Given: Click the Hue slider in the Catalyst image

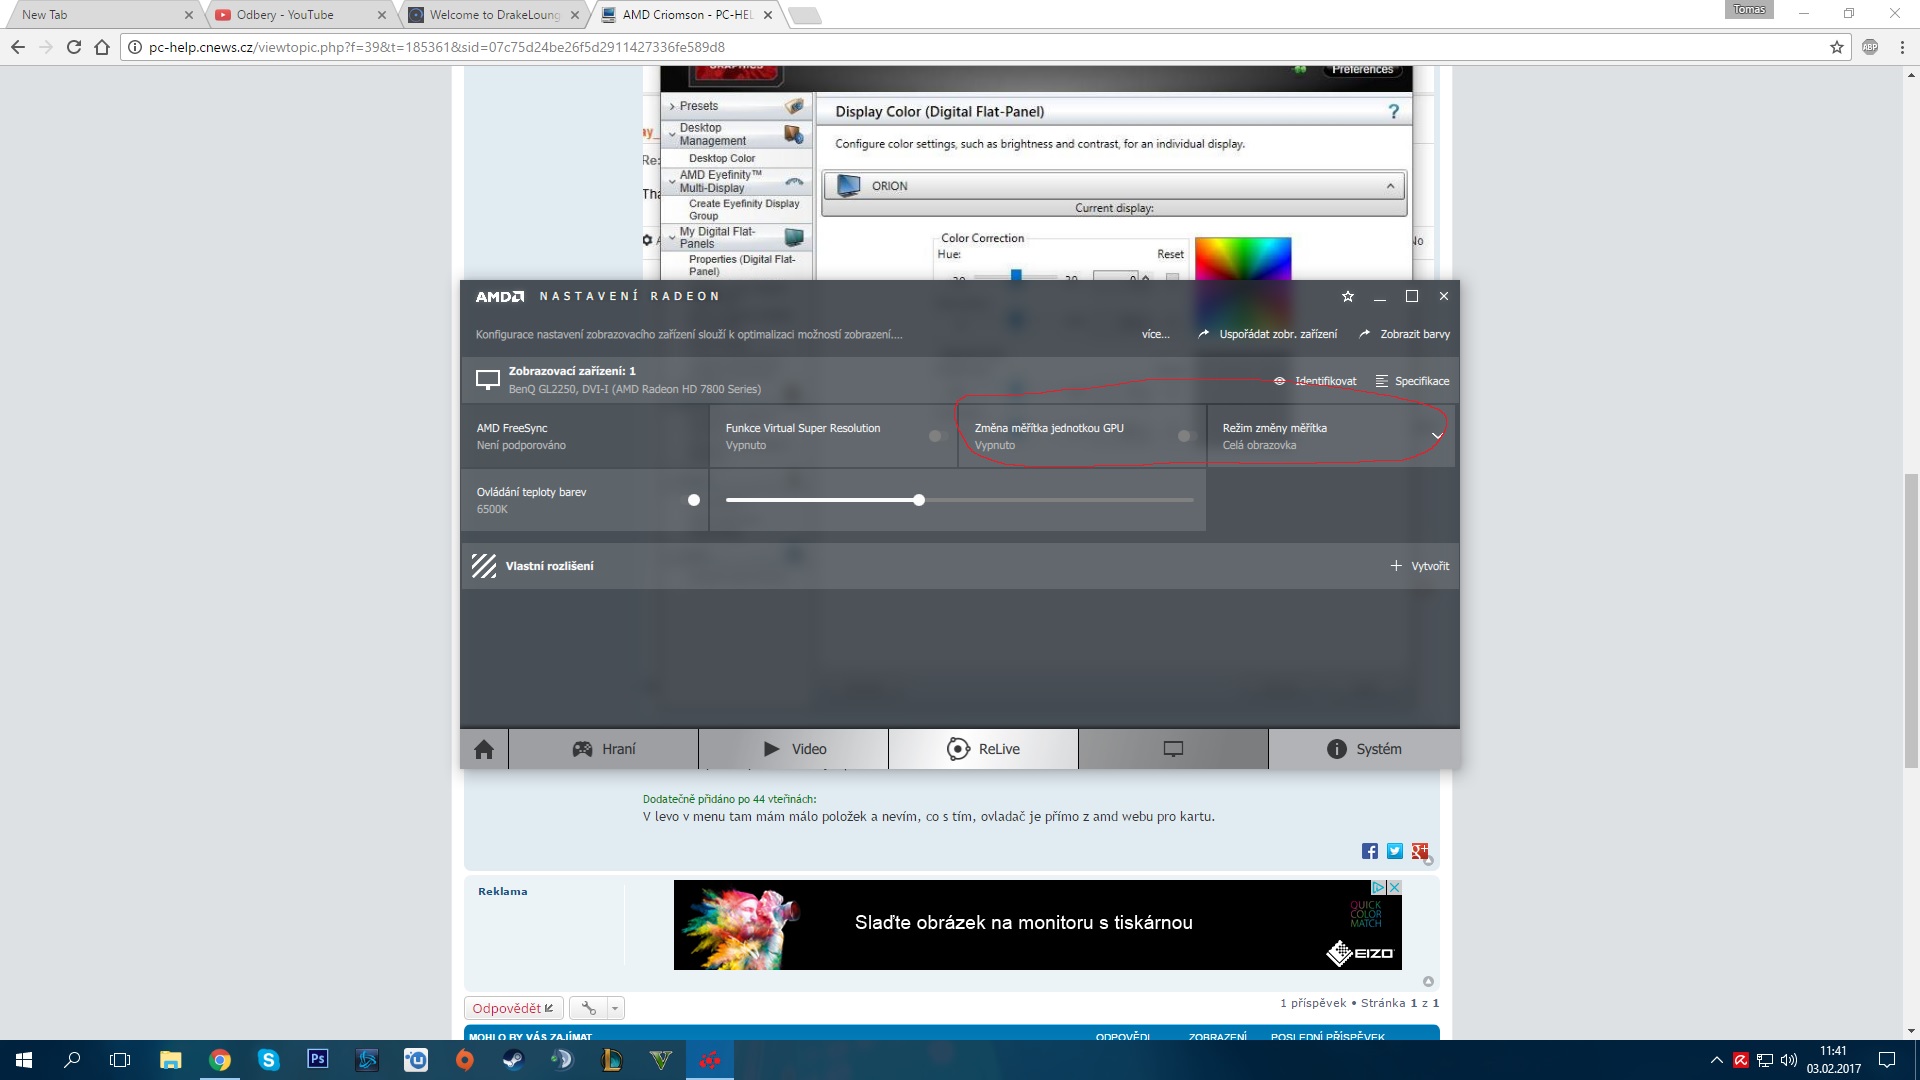Looking at the screenshot, I should coord(1015,275).
